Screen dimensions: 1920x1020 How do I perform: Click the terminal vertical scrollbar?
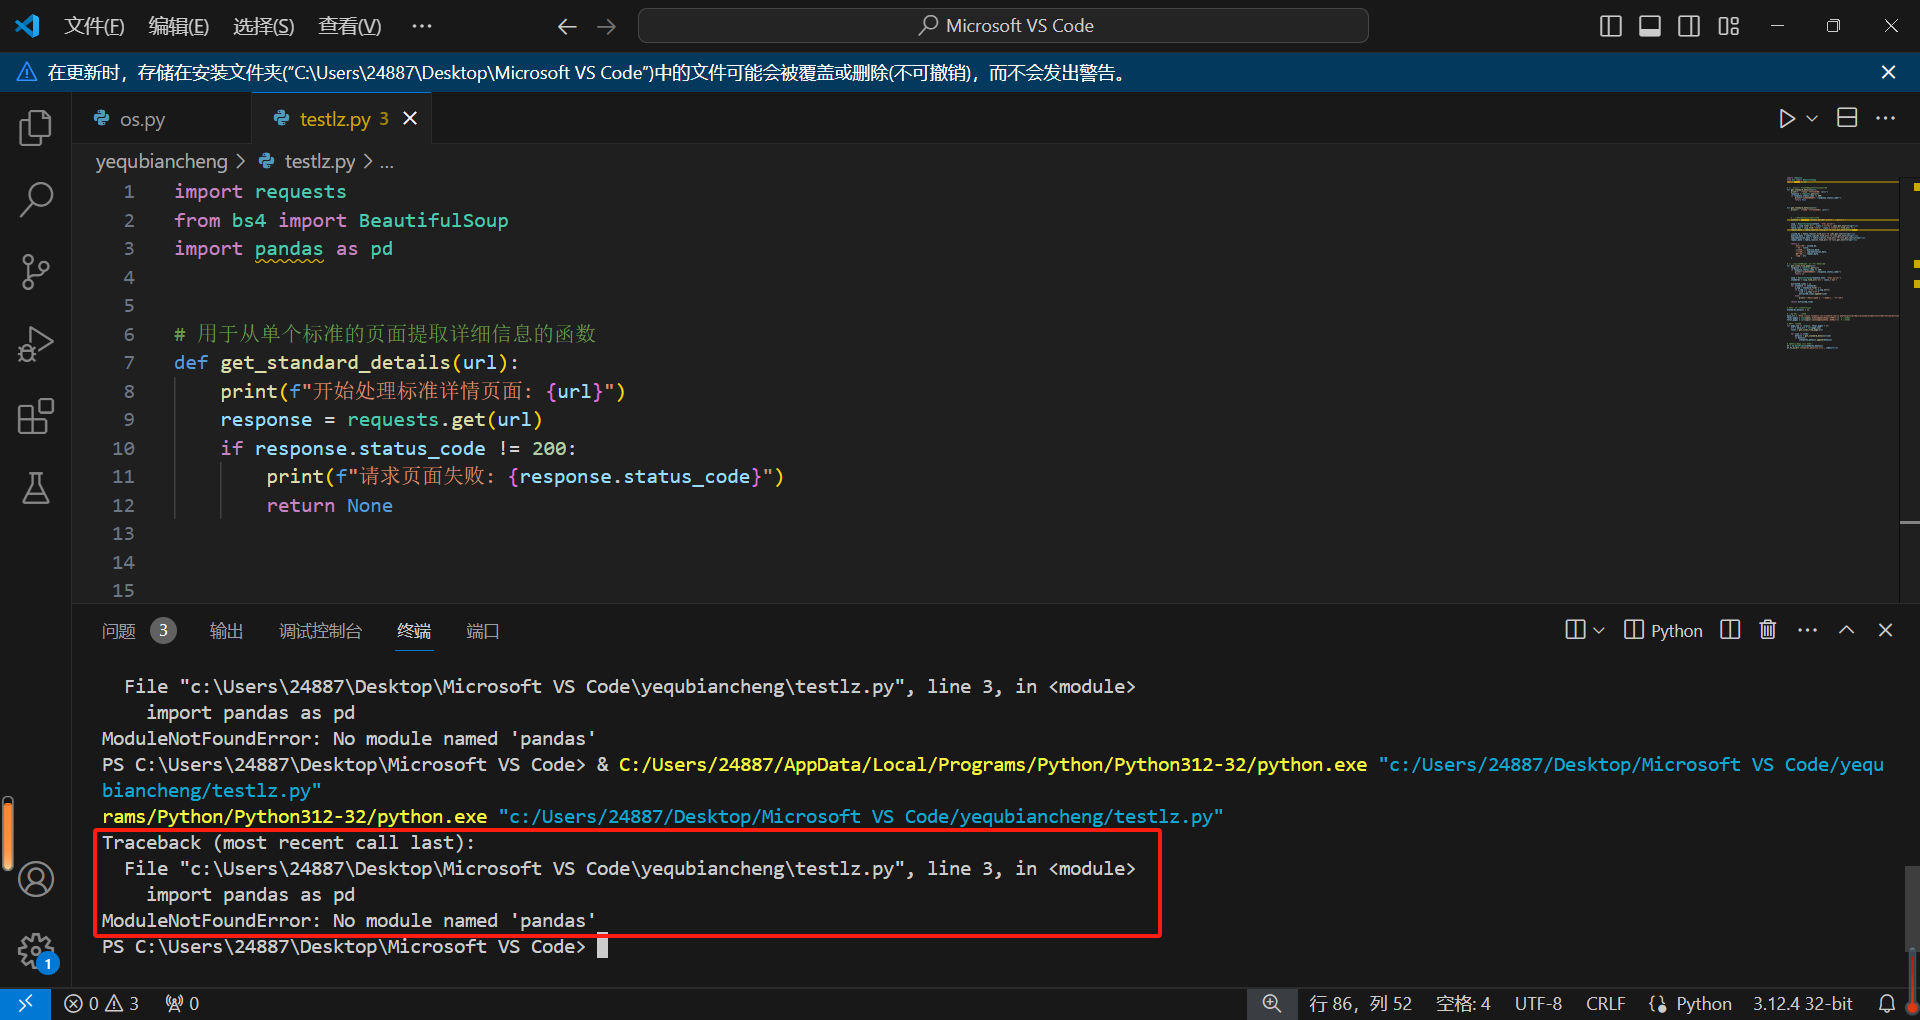coord(1911,907)
